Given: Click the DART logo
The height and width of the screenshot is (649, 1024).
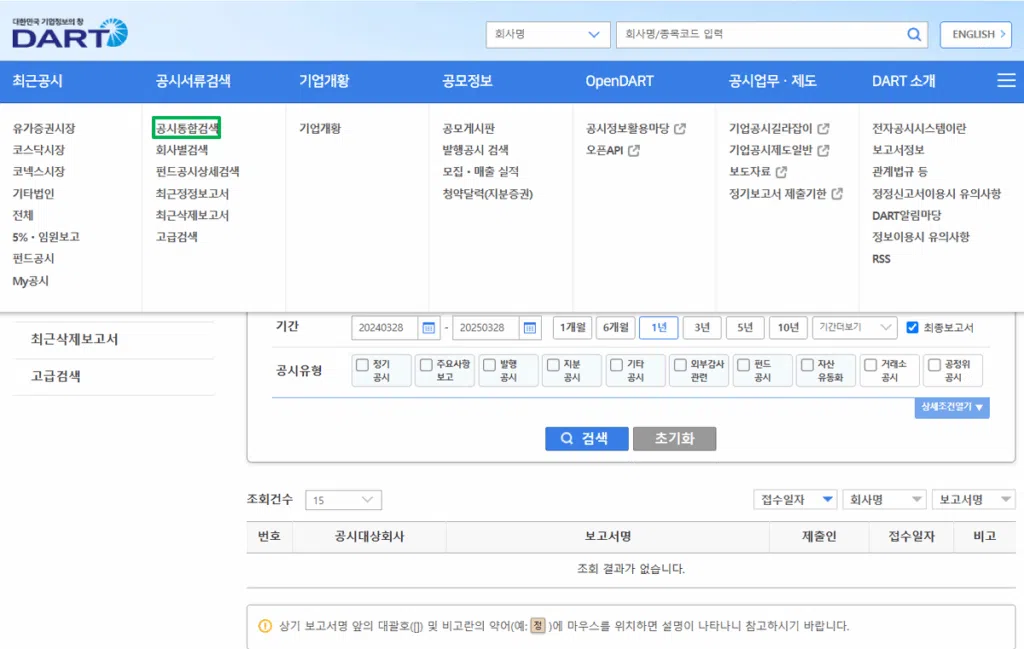Looking at the screenshot, I should click(x=69, y=33).
